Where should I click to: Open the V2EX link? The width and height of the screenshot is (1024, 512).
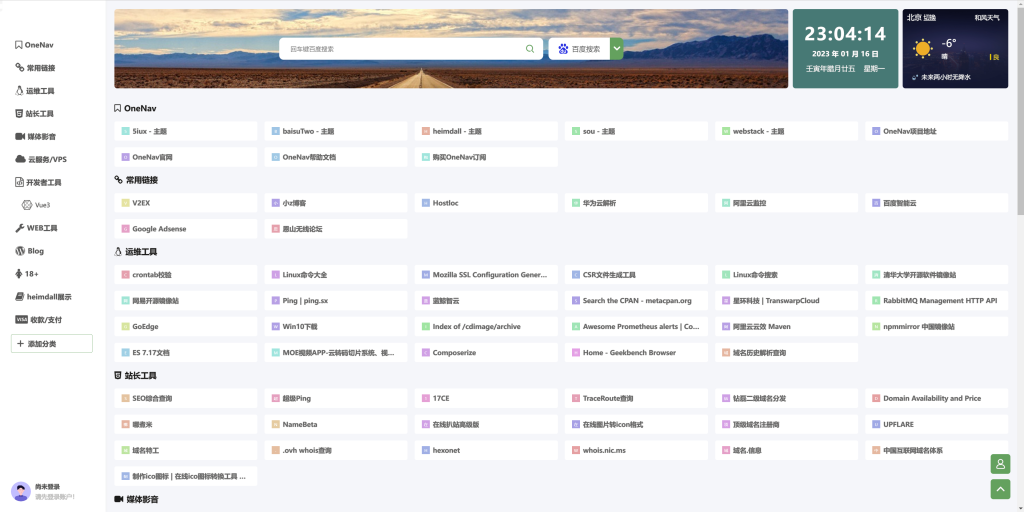(185, 203)
